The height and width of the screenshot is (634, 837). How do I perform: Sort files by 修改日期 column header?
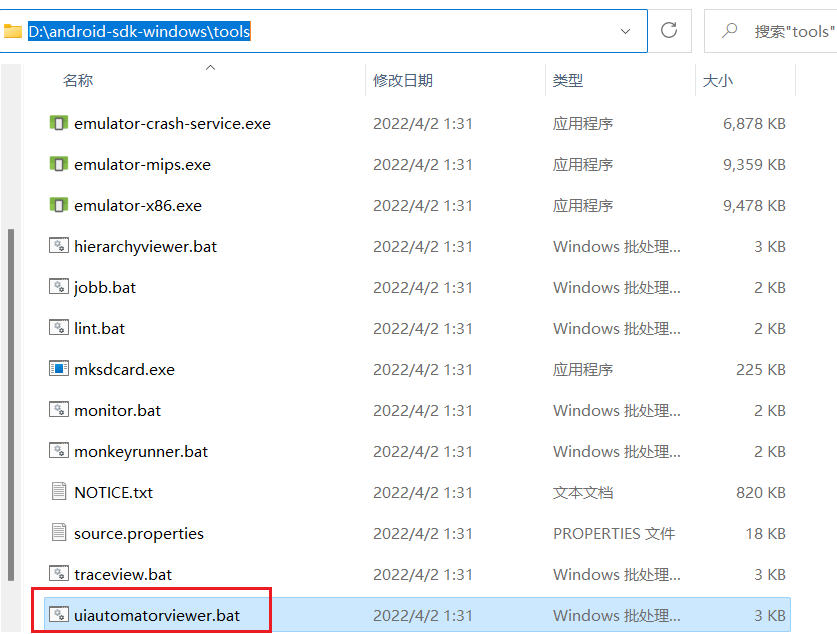[x=402, y=81]
